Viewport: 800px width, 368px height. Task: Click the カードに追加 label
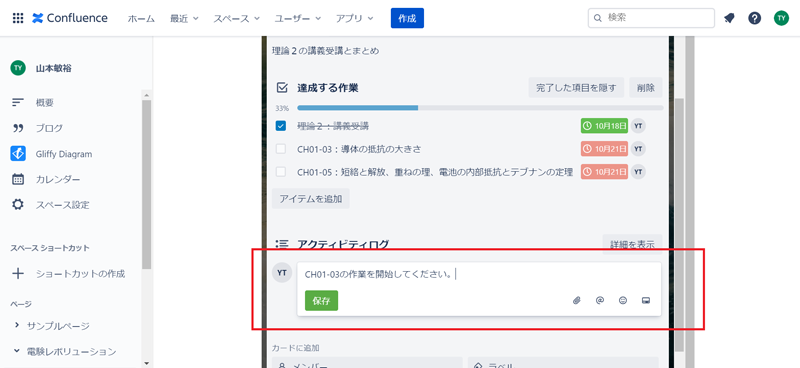(296, 348)
